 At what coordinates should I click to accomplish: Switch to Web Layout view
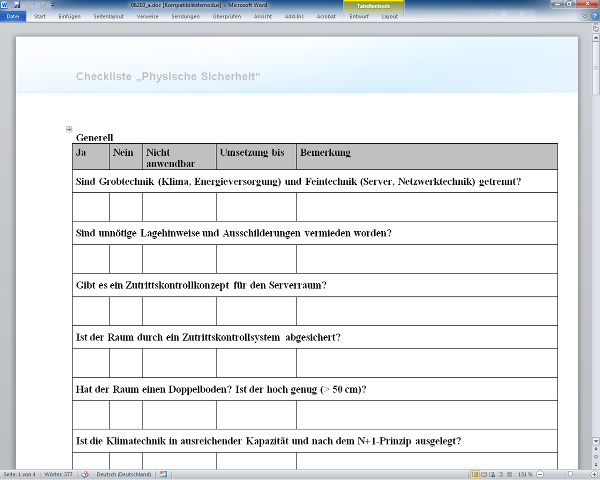491,474
